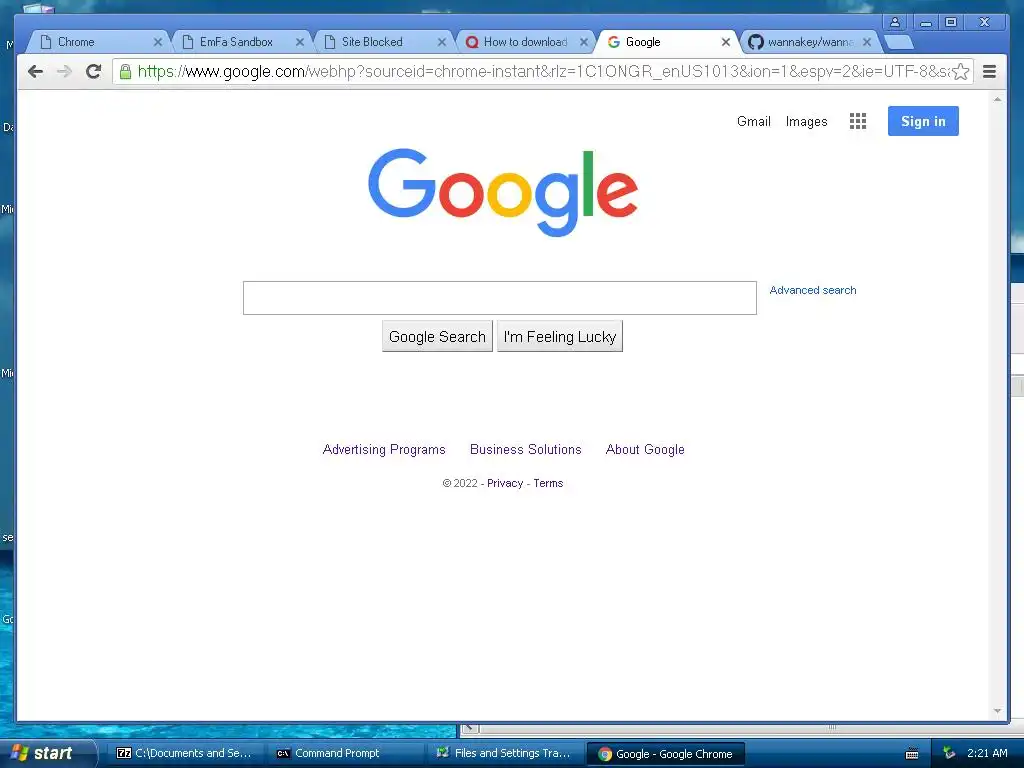
Task: Click inside the Google search box
Action: click(500, 298)
